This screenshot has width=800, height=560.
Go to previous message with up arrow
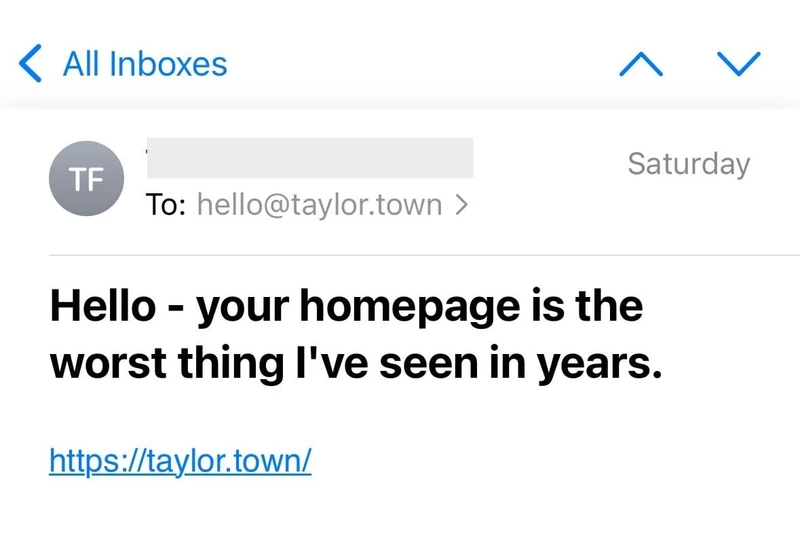tap(641, 64)
